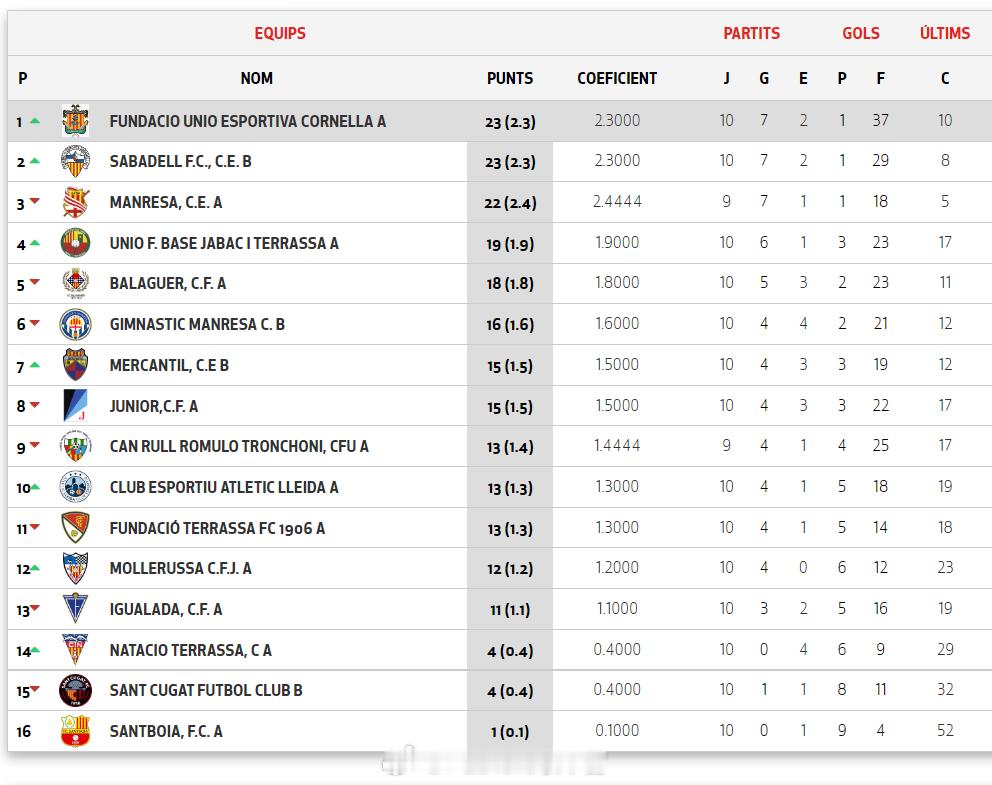This screenshot has width=992, height=785.
Task: Click the C column header
Action: tap(945, 78)
